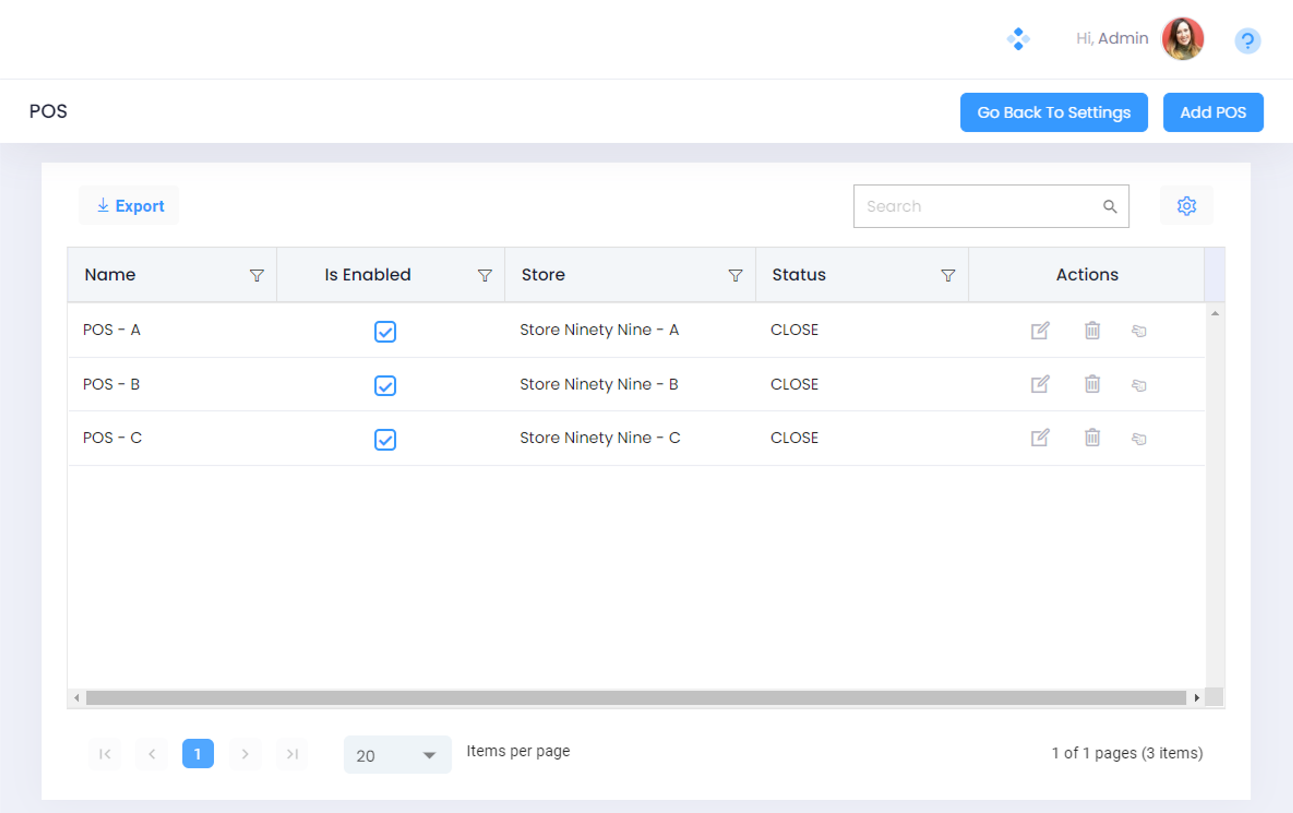This screenshot has width=1293, height=813.
Task: Click the trash icon for POS - C
Action: (x=1092, y=438)
